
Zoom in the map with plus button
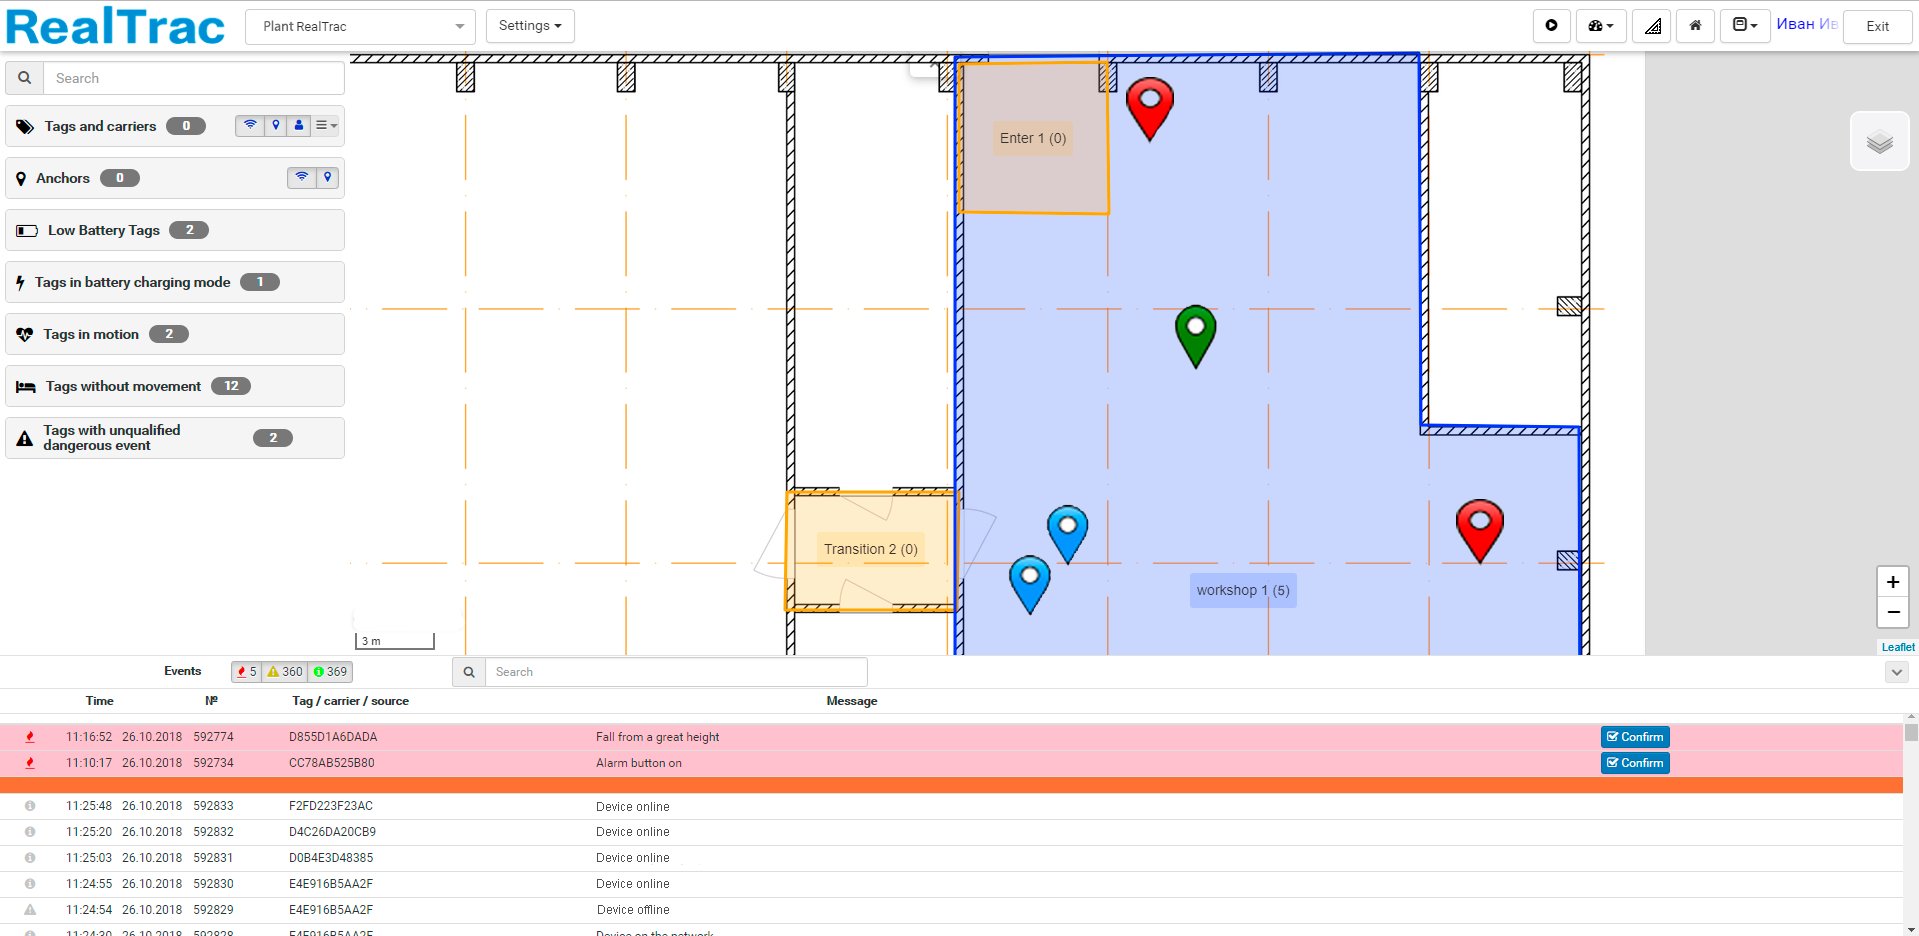pyautogui.click(x=1893, y=582)
